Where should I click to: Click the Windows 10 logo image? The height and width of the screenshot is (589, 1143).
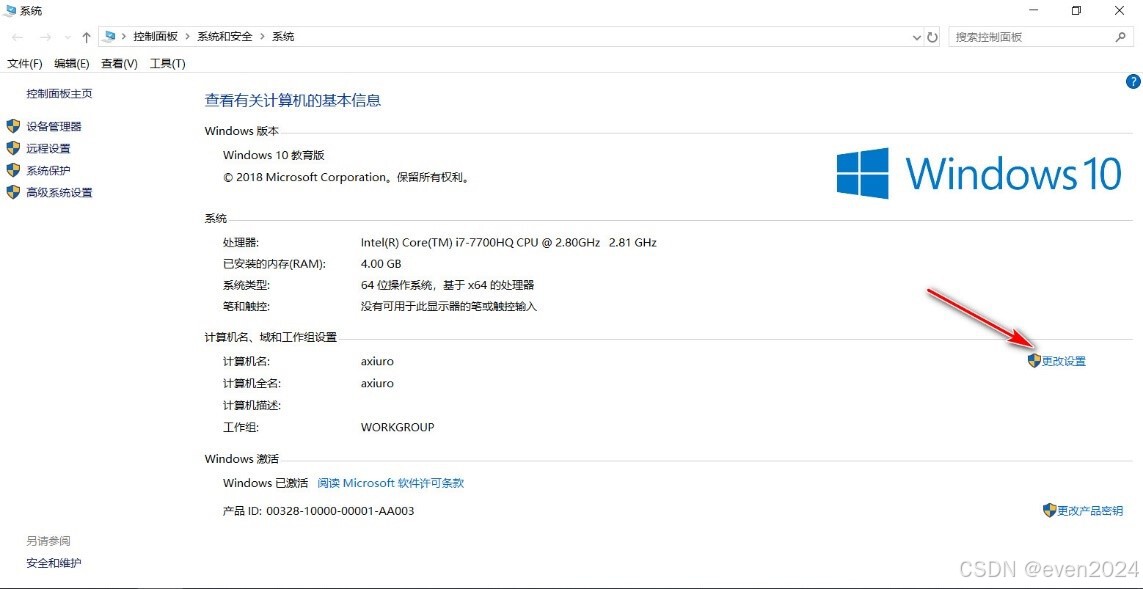pyautogui.click(x=978, y=173)
